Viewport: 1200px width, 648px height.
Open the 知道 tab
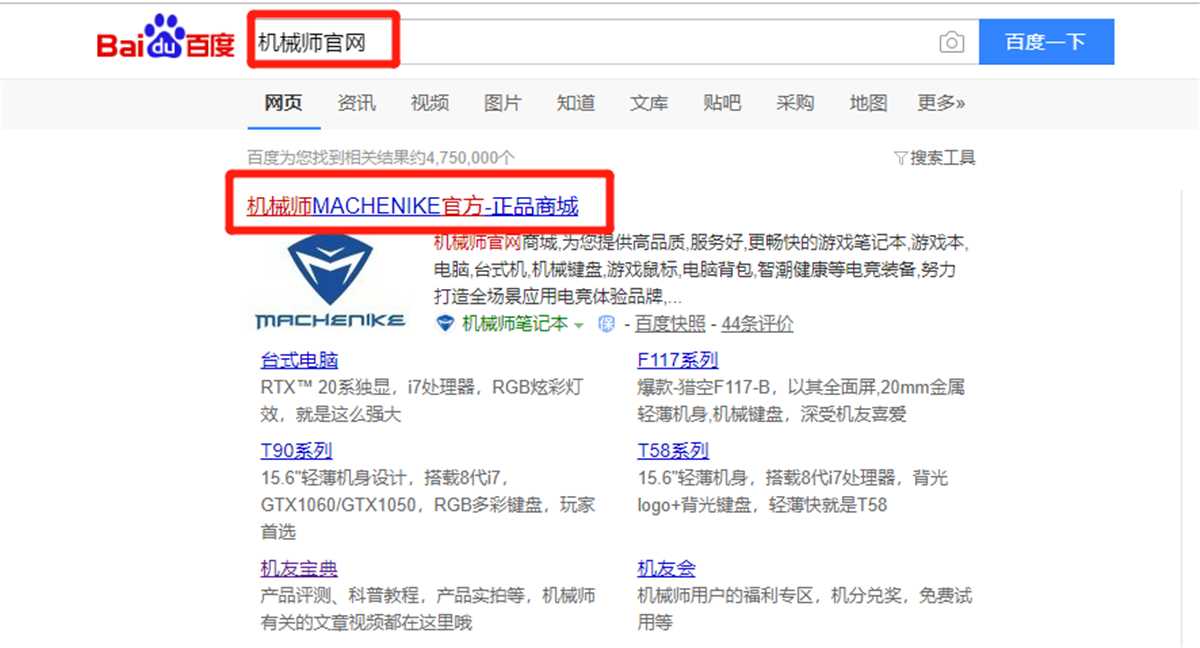[x=576, y=103]
